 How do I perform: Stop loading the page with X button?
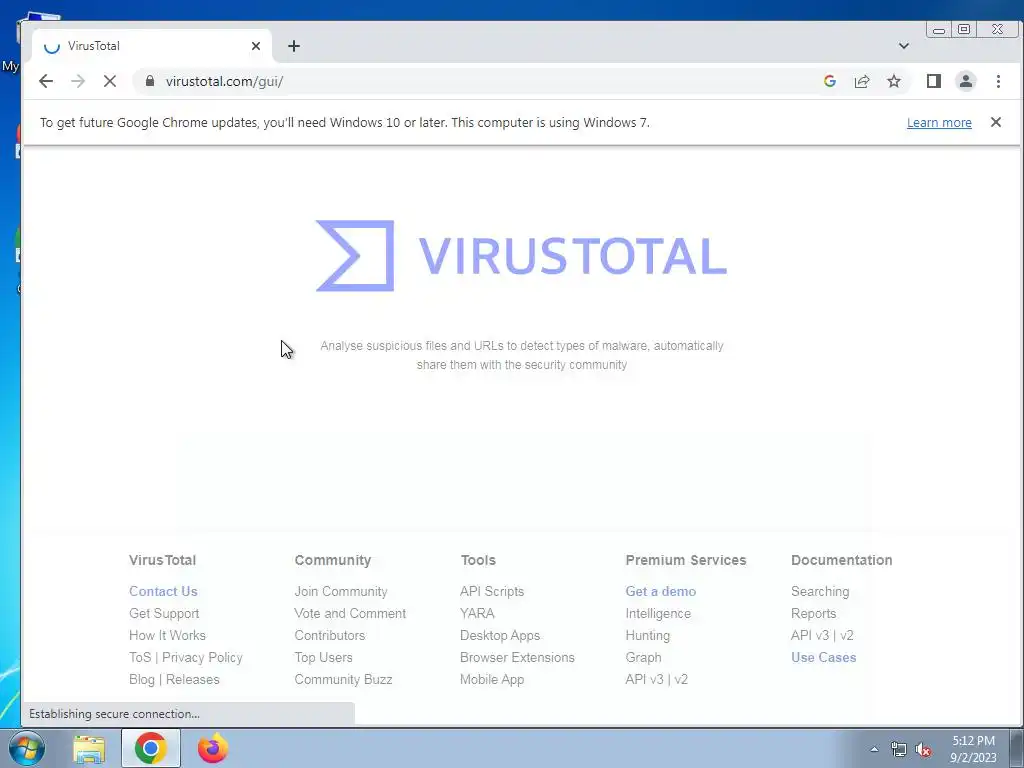click(110, 81)
